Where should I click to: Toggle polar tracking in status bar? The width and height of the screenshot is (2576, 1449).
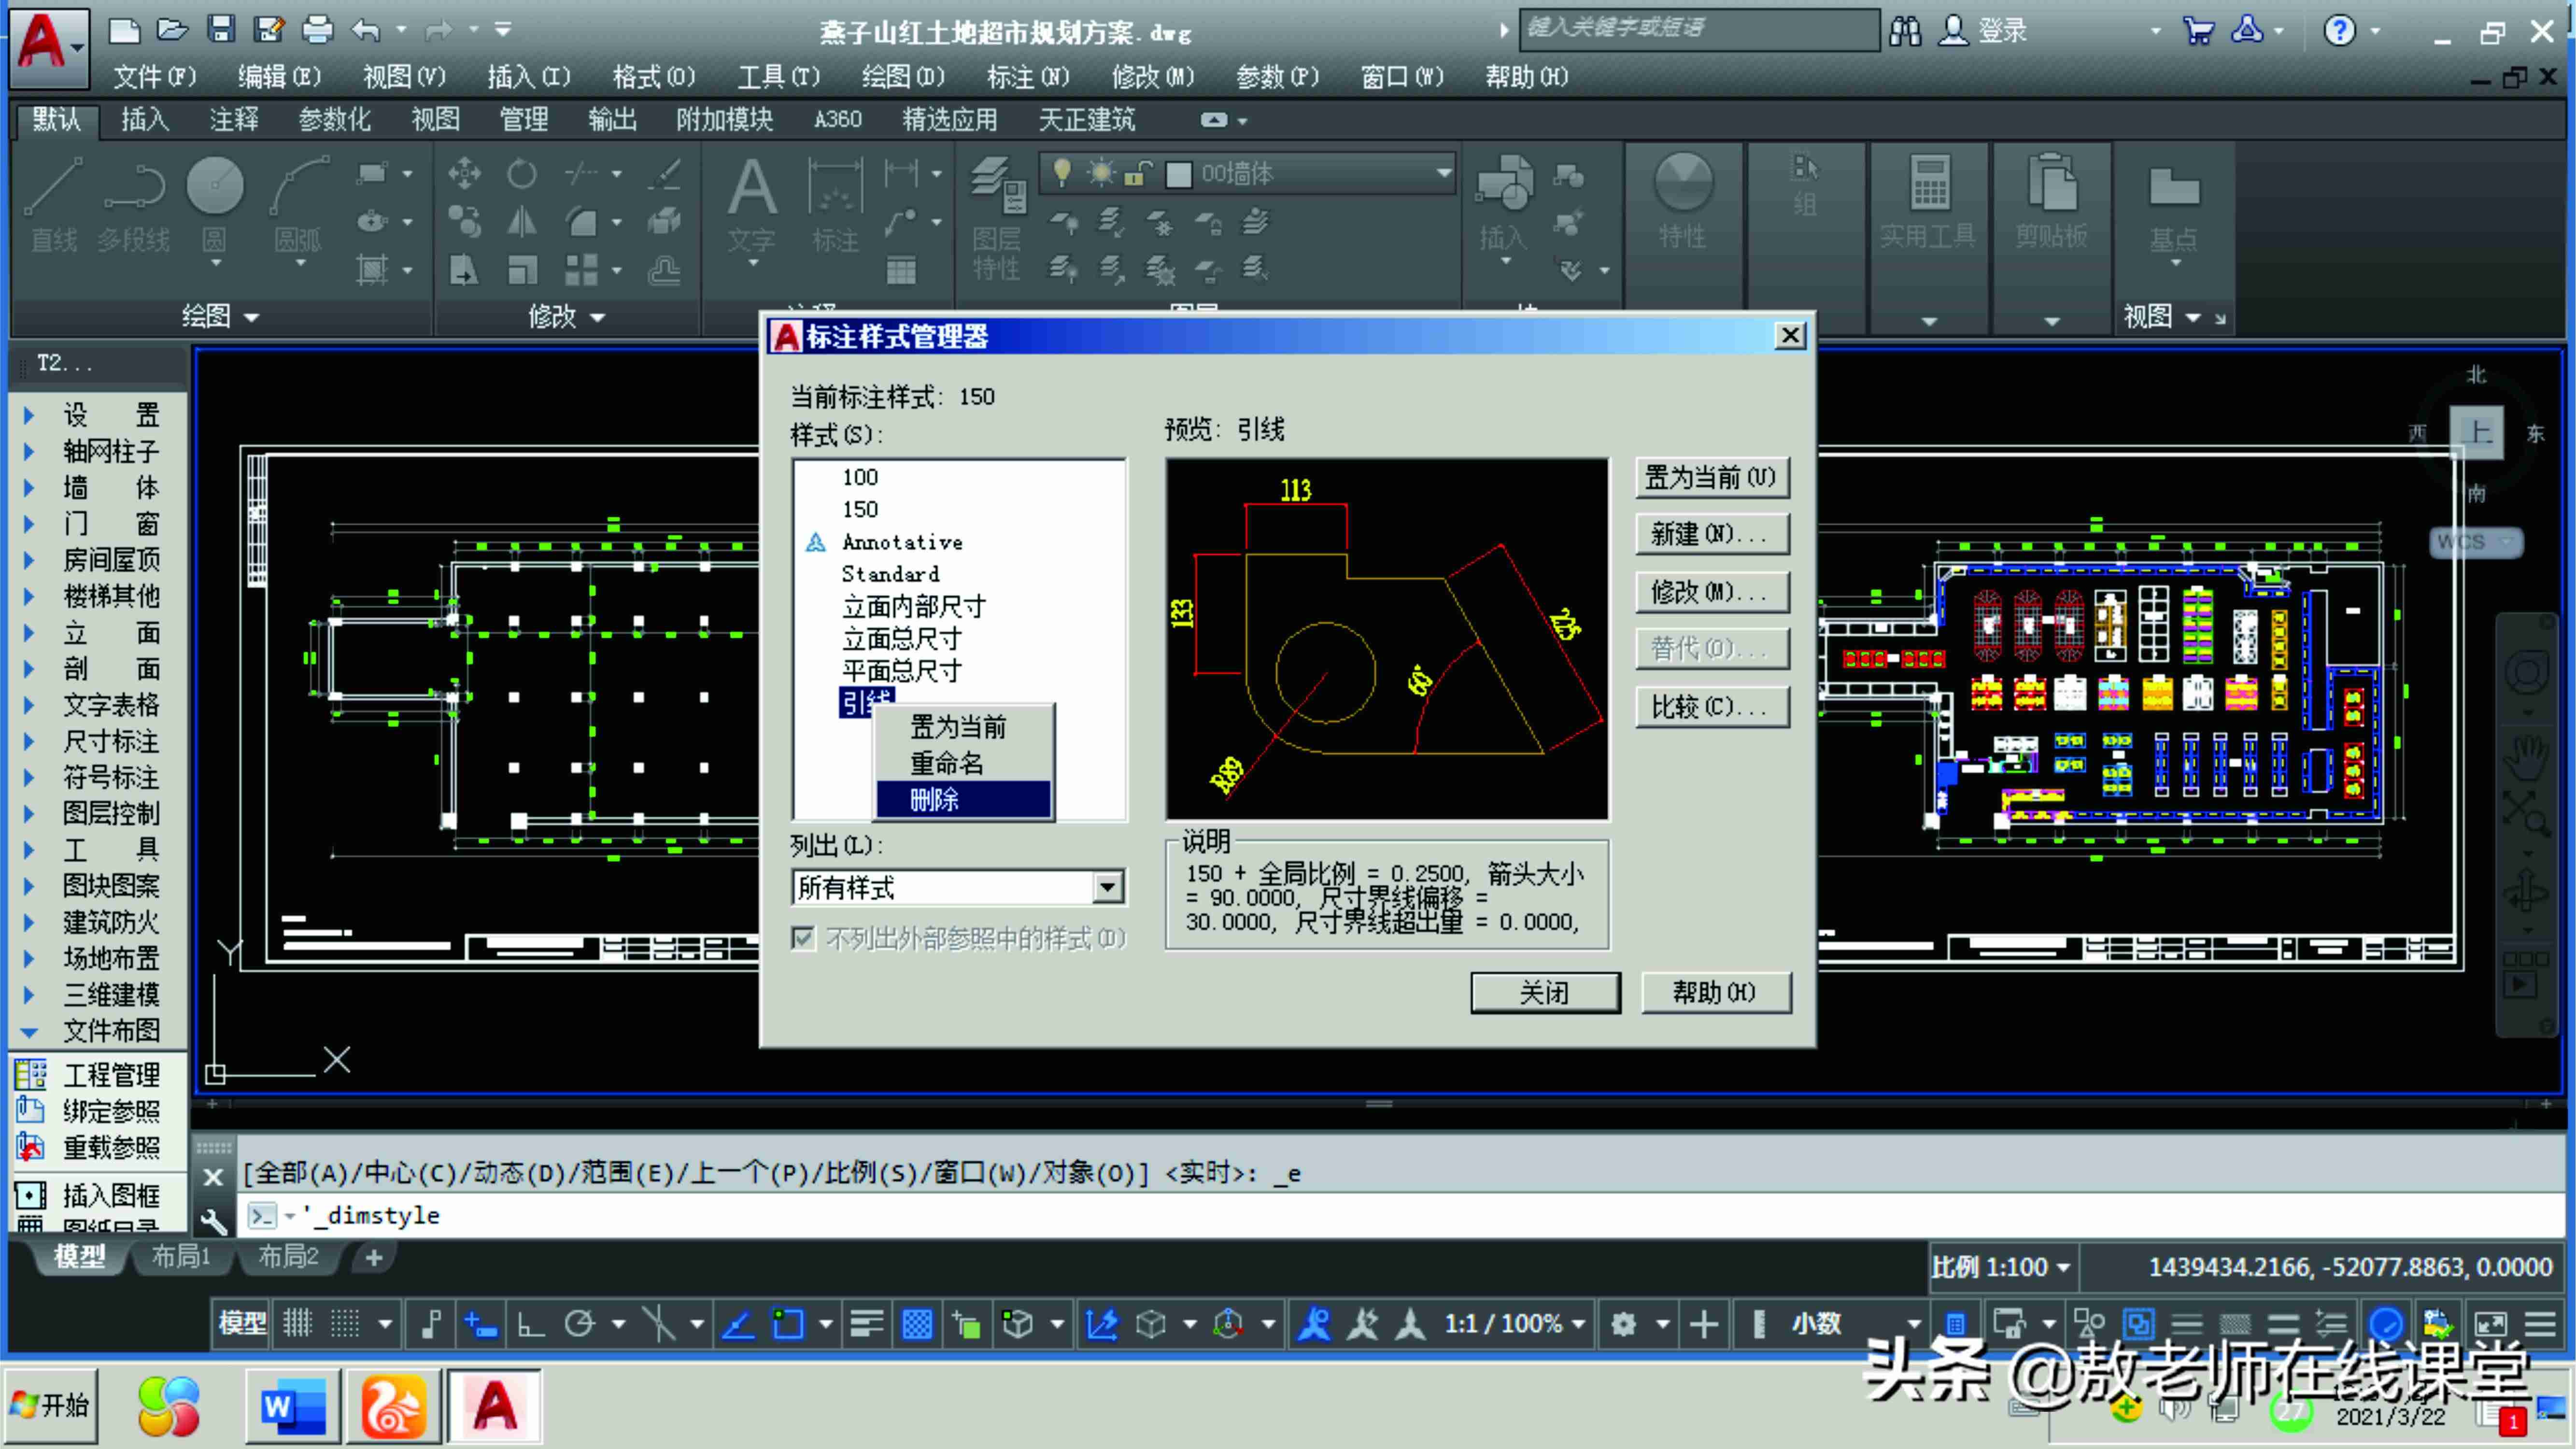(580, 1324)
